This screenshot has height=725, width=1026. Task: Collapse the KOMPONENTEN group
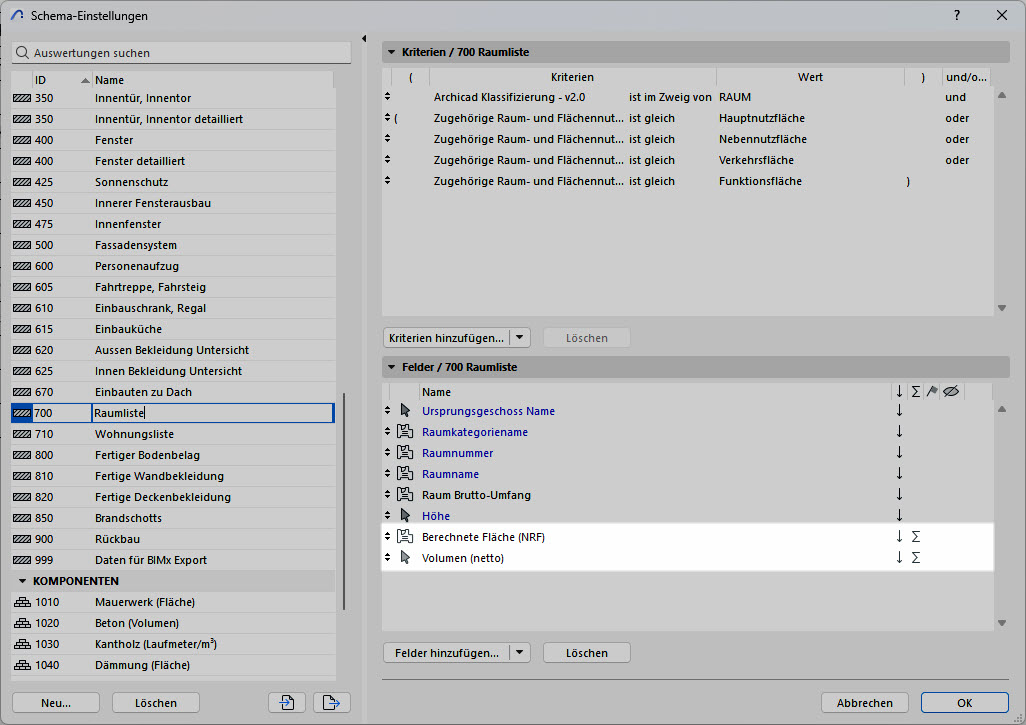(x=22, y=581)
